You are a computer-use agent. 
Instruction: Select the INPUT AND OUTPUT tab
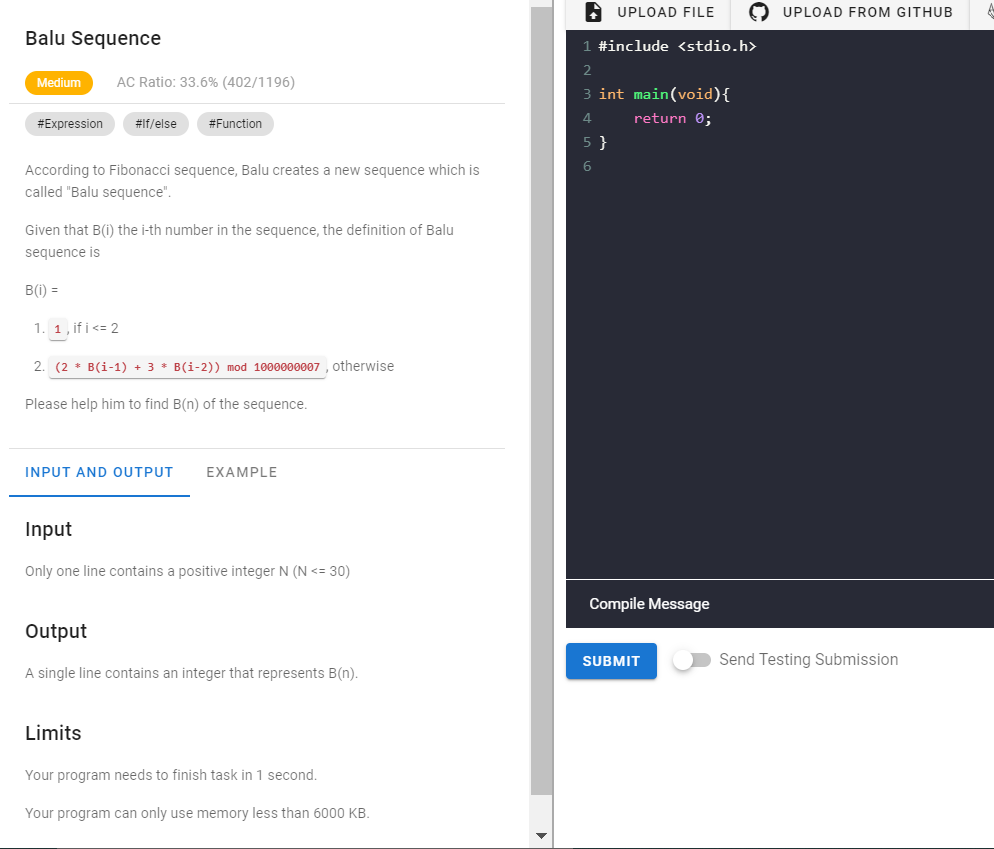coord(98,472)
